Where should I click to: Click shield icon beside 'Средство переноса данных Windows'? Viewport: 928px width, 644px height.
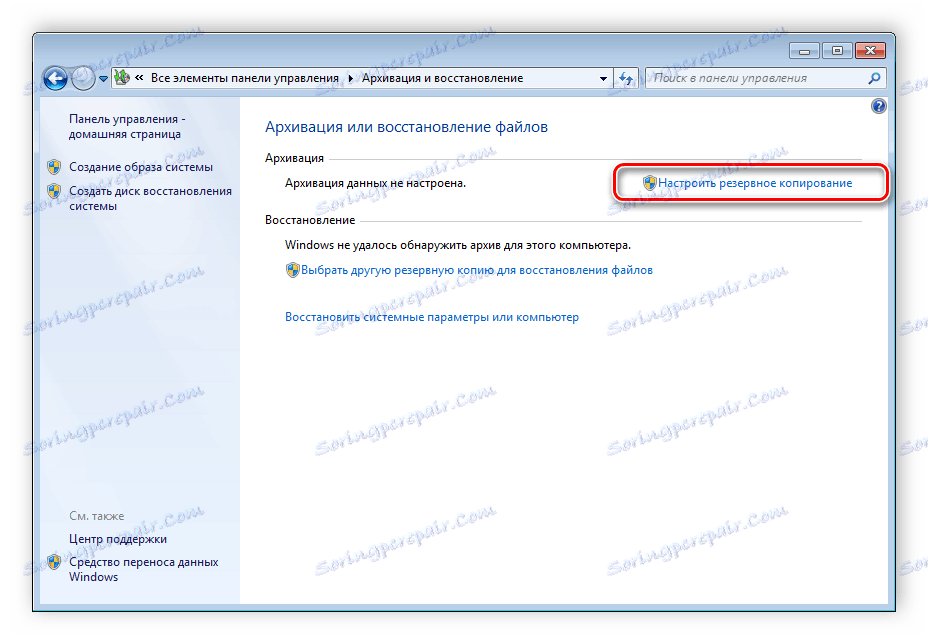(54, 562)
